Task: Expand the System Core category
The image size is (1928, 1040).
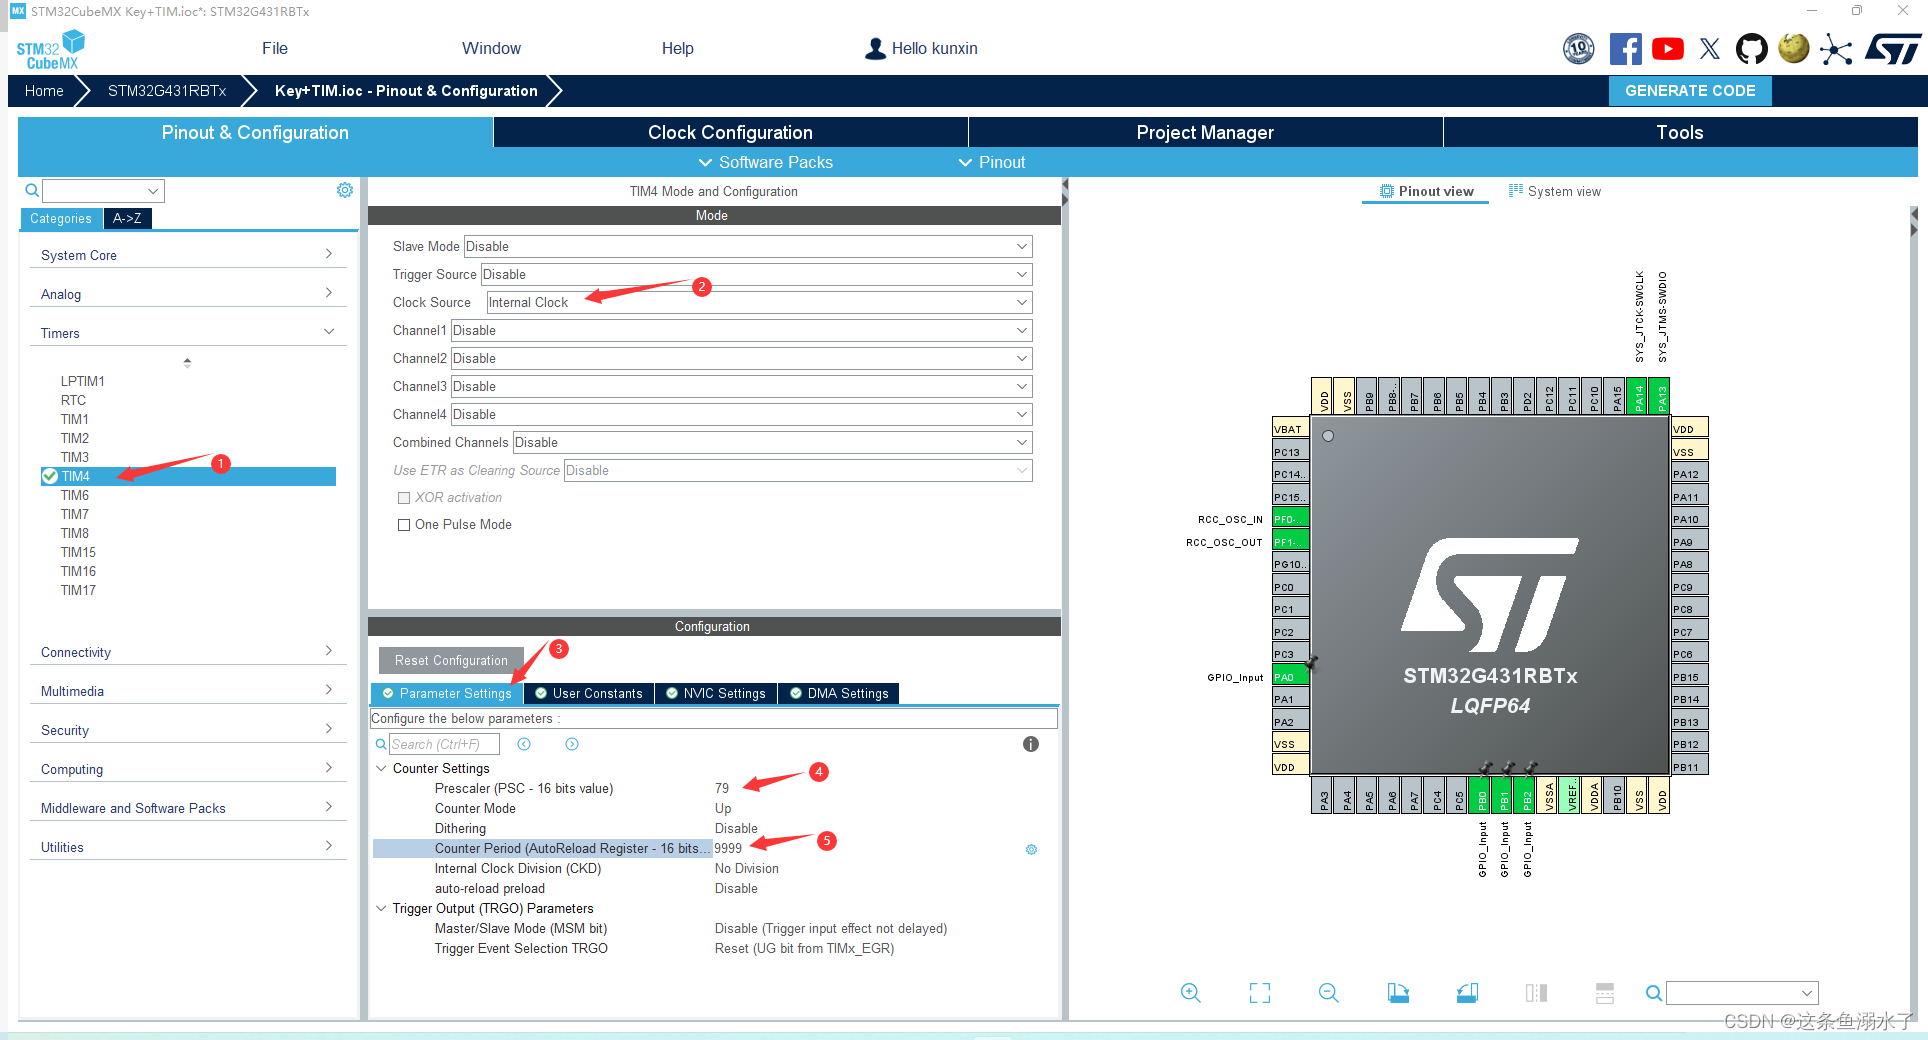Action: 188,255
